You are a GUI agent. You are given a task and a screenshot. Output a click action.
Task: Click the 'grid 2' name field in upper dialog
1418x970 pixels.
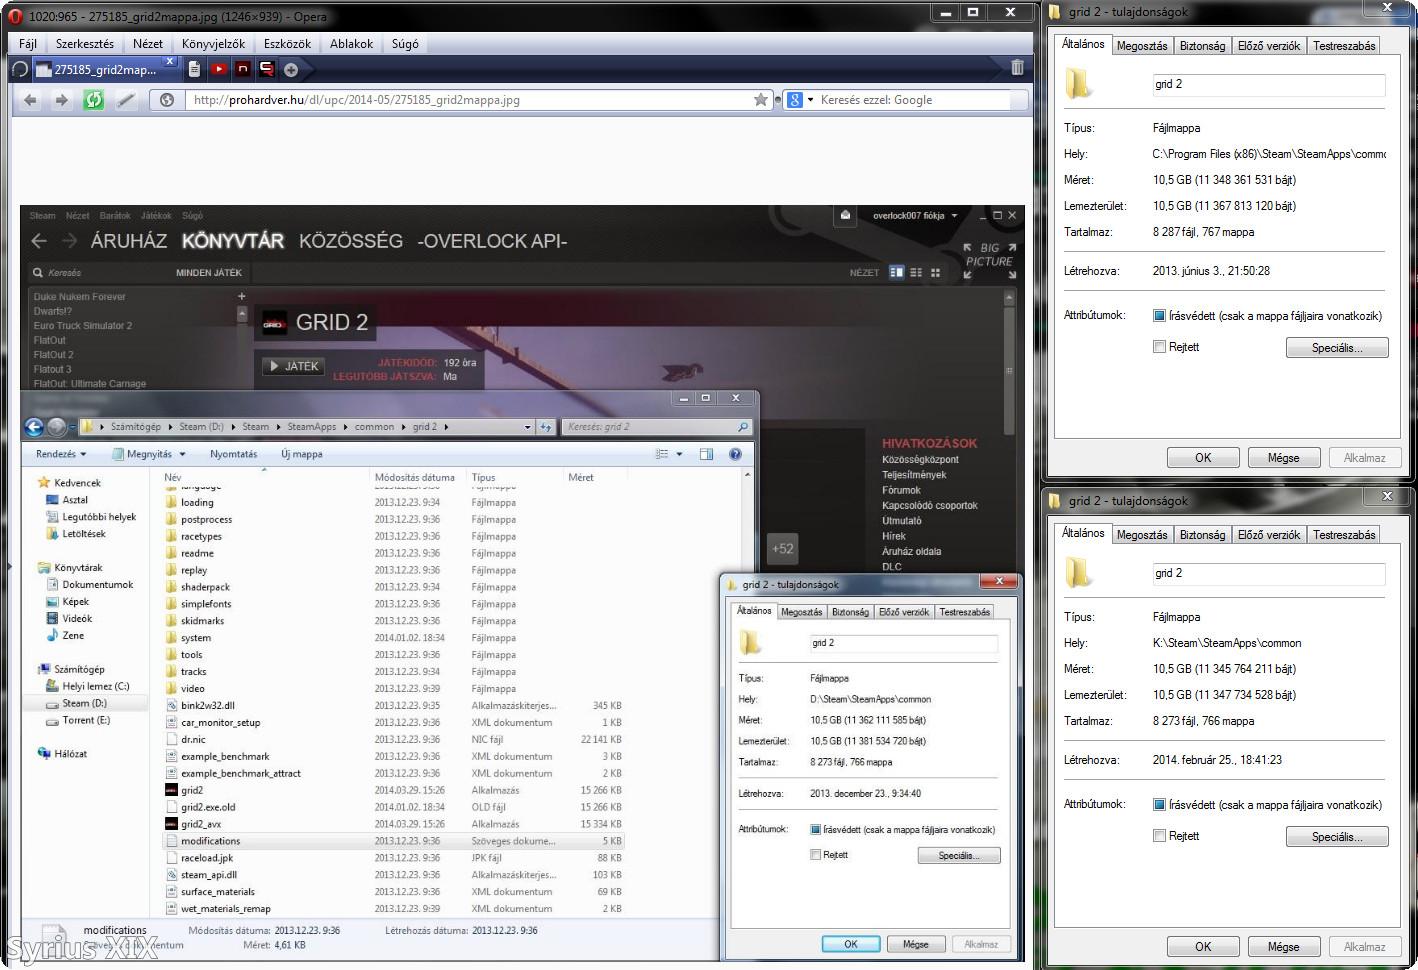(x=1269, y=85)
